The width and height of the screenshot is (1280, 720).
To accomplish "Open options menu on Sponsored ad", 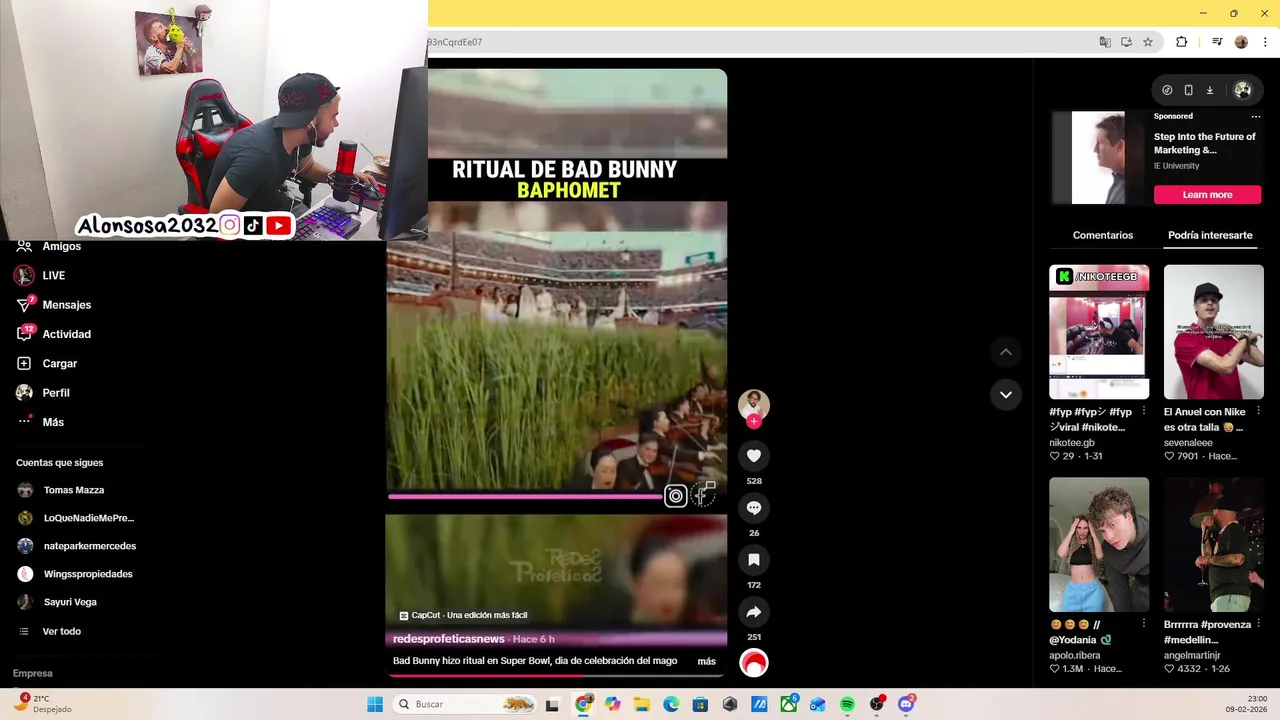I will coord(1256,116).
